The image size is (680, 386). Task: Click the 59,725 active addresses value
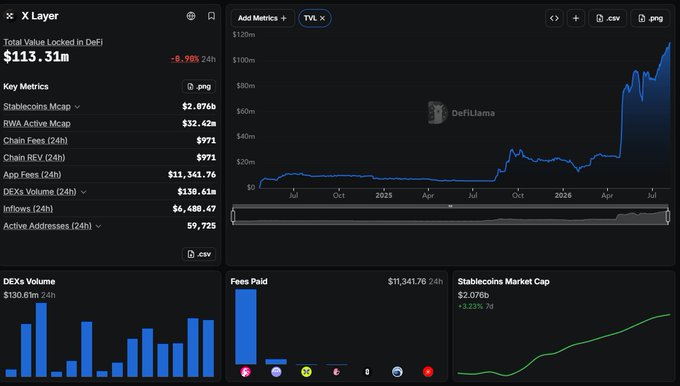tap(202, 226)
